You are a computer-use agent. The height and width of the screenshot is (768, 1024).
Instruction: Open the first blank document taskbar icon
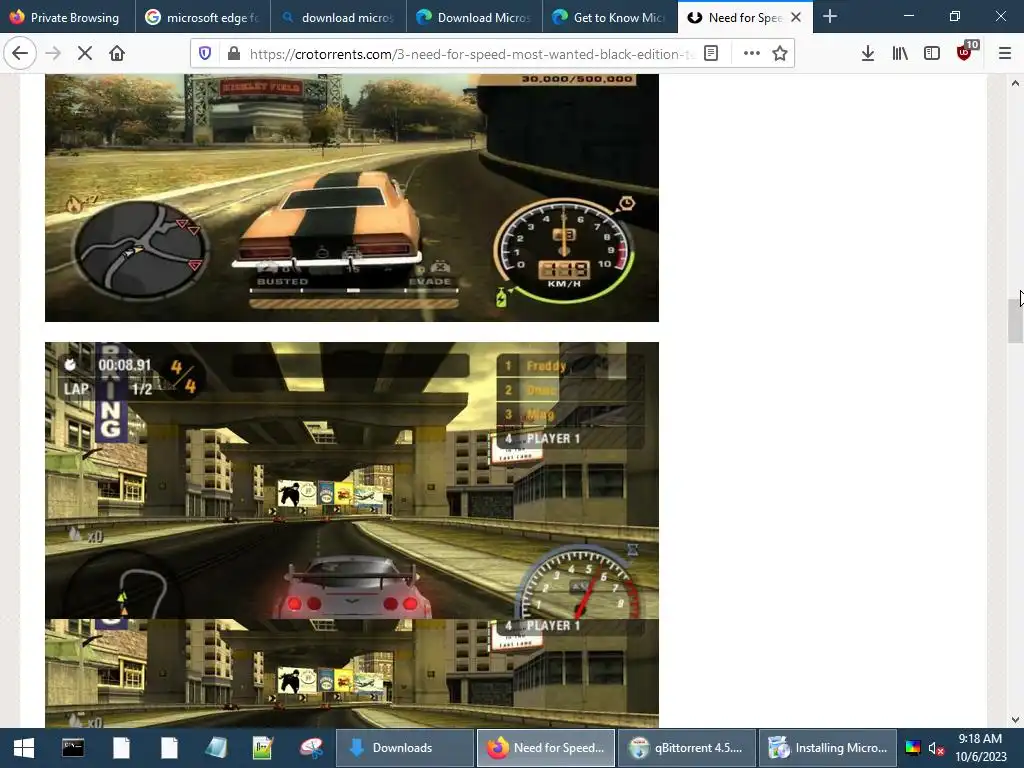click(x=121, y=748)
